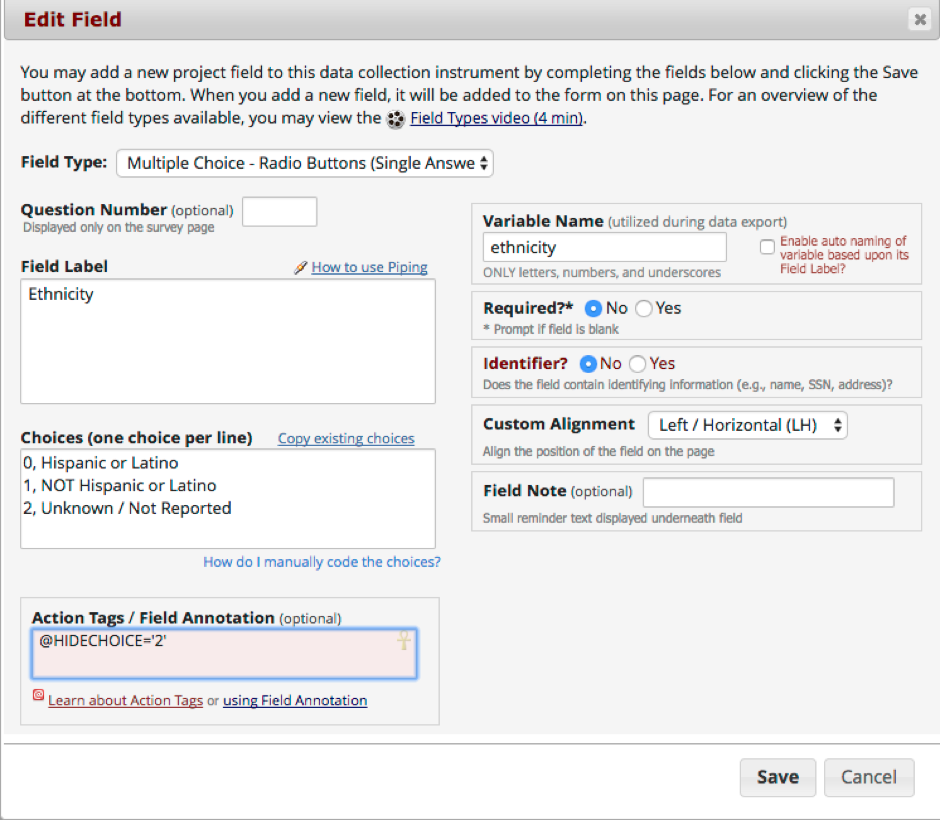Open the Field Type dropdown

(305, 163)
